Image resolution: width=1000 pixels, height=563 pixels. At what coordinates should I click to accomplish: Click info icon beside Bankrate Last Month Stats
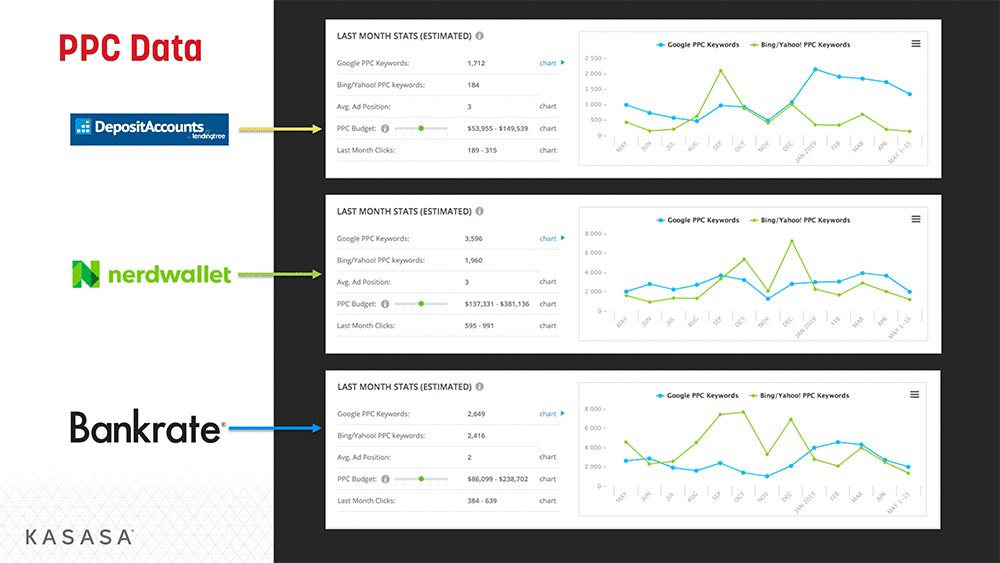pos(480,386)
